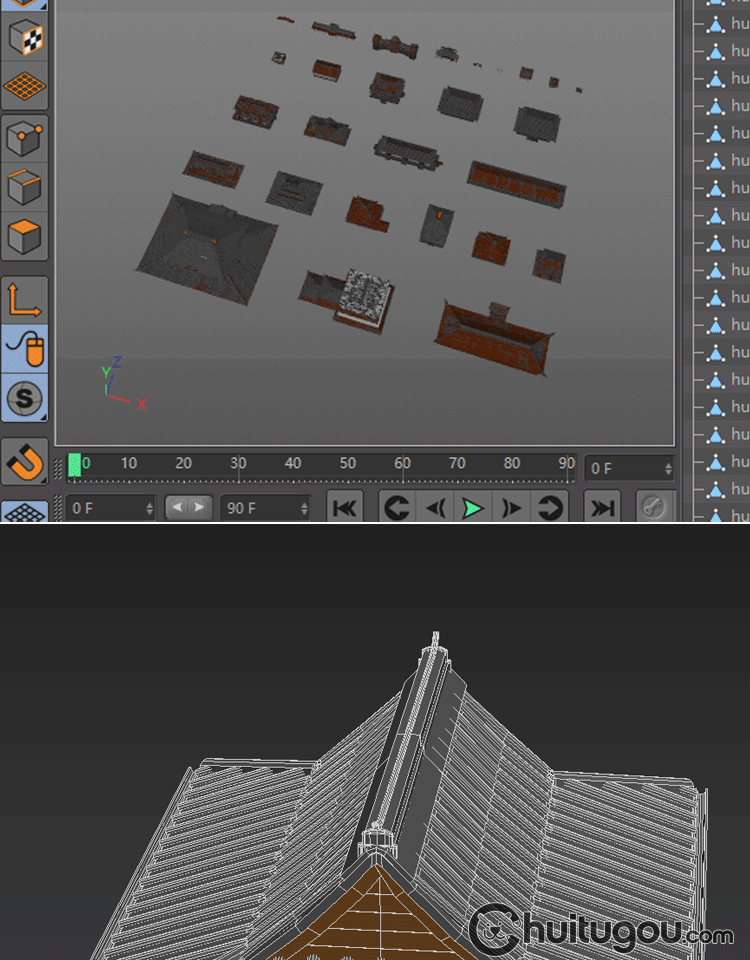Image resolution: width=750 pixels, height=960 pixels.
Task: Step forward one frame
Action: pyautogui.click(x=511, y=508)
